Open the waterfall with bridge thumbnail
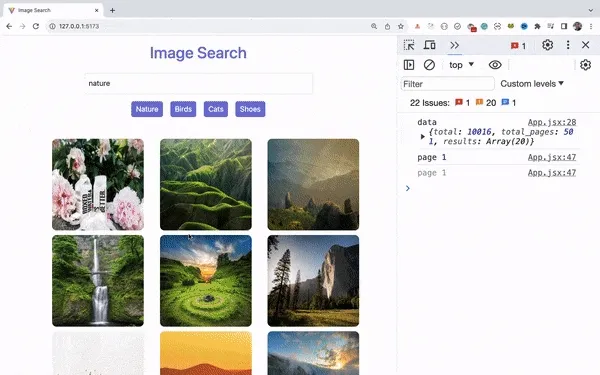600x375 pixels. [x=98, y=281]
